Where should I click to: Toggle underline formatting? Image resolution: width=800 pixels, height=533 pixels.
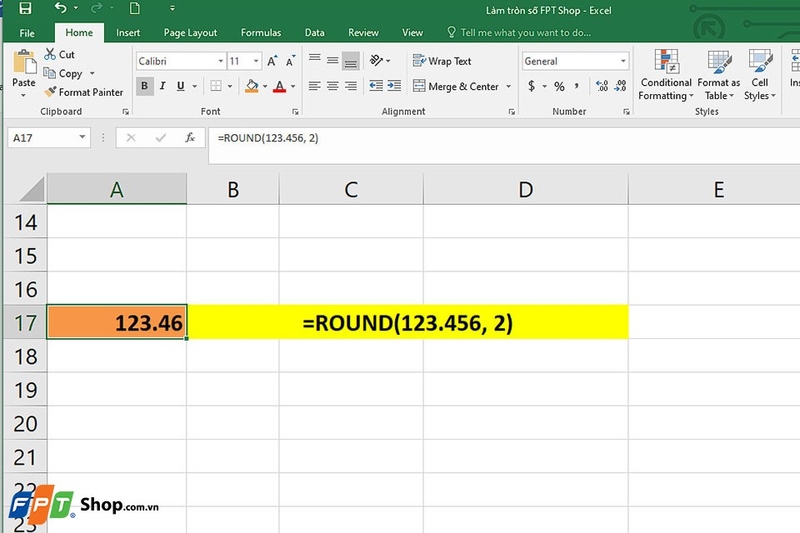coord(181,86)
